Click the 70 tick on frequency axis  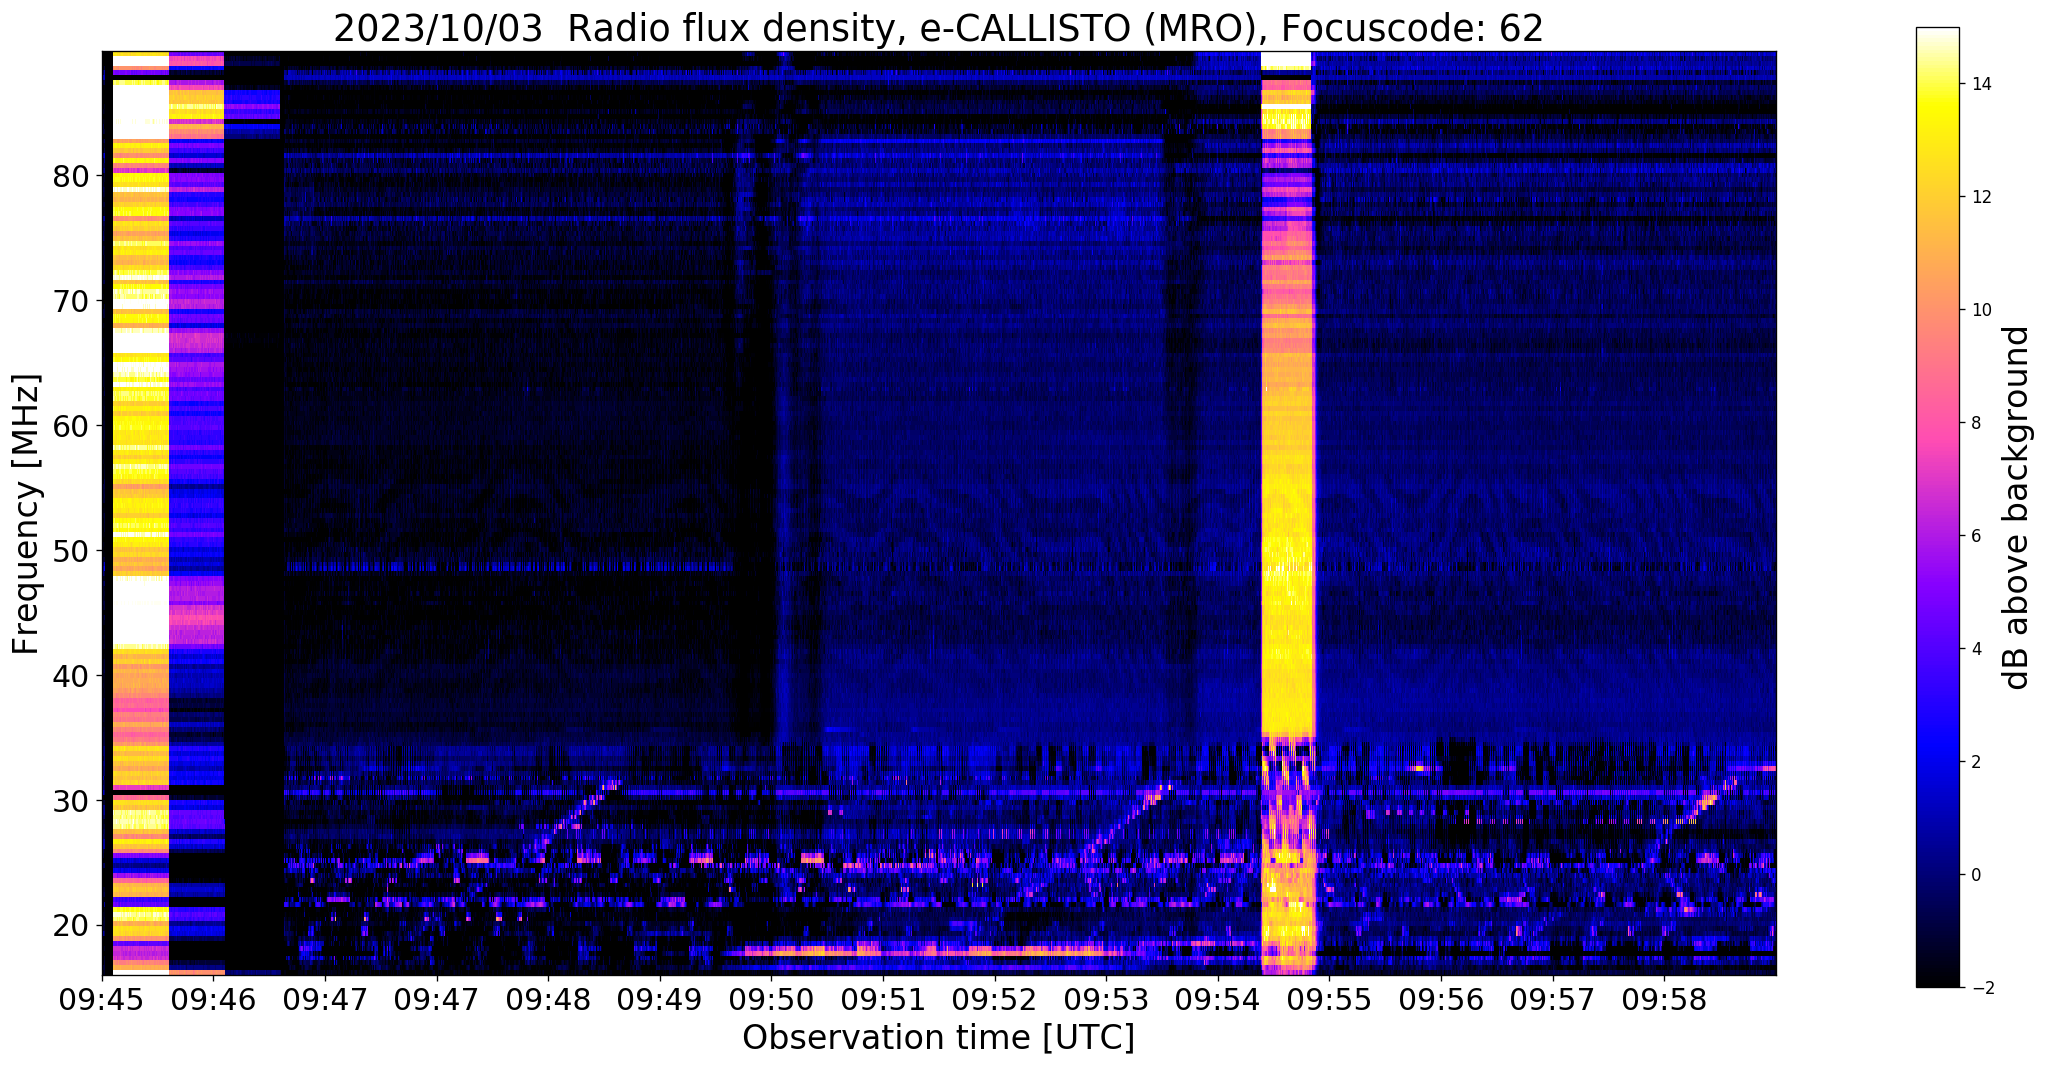[x=71, y=302]
